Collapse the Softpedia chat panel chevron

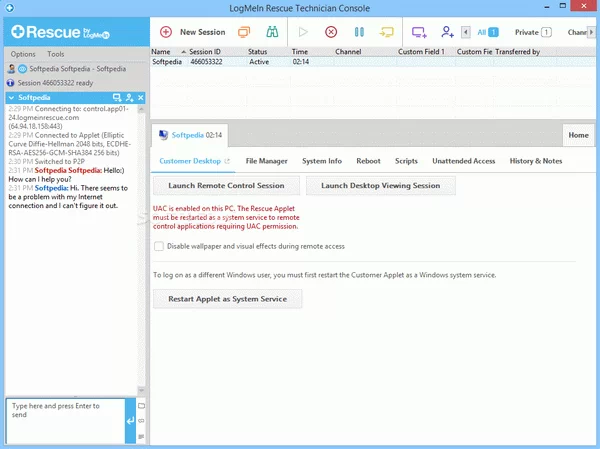pos(11,98)
